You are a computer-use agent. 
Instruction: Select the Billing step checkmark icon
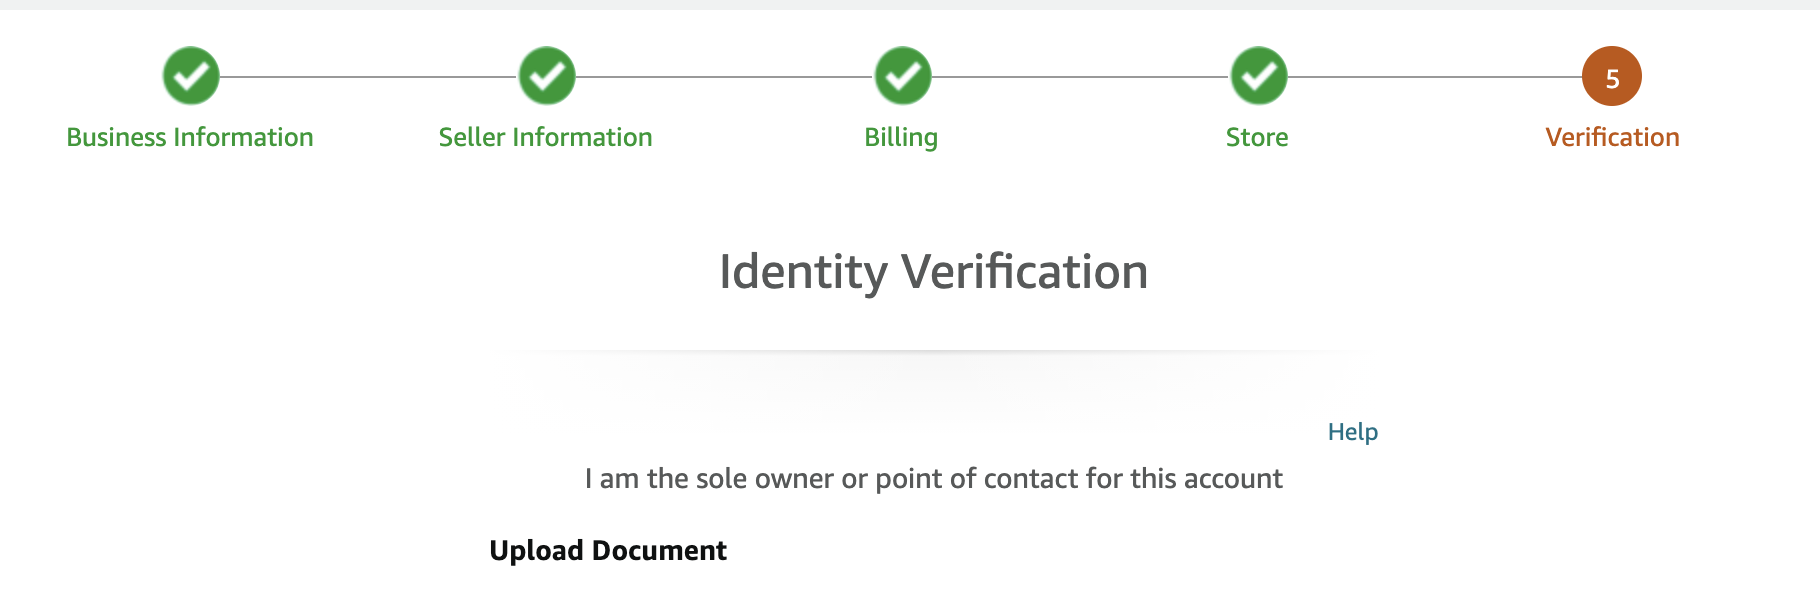pyautogui.click(x=903, y=76)
